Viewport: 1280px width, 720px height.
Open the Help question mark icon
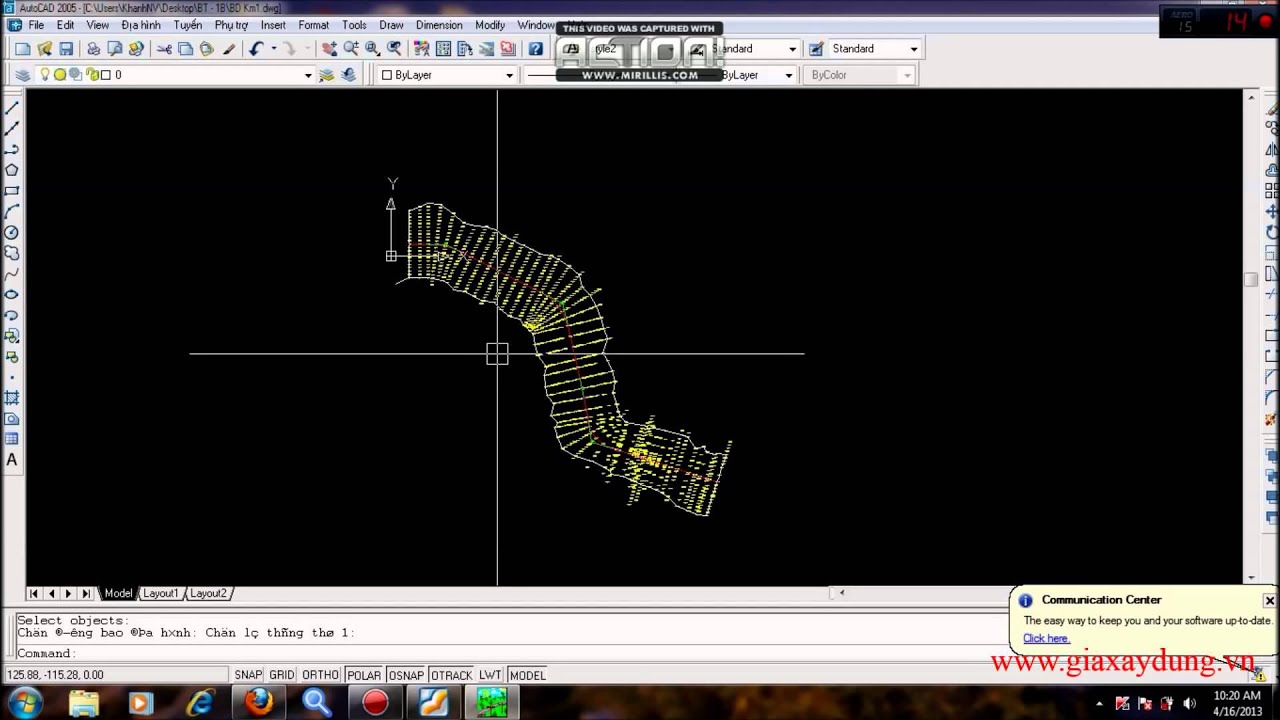point(536,49)
